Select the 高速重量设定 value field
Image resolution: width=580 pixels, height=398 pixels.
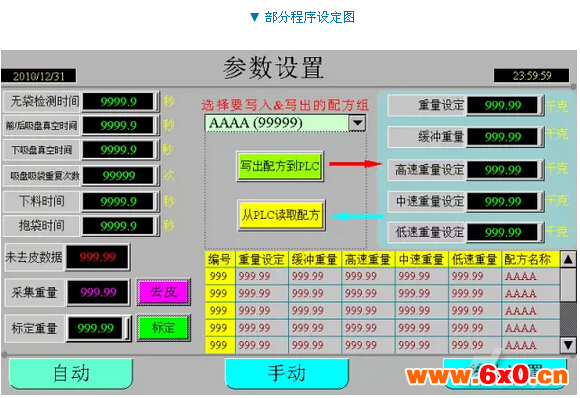tap(502, 170)
